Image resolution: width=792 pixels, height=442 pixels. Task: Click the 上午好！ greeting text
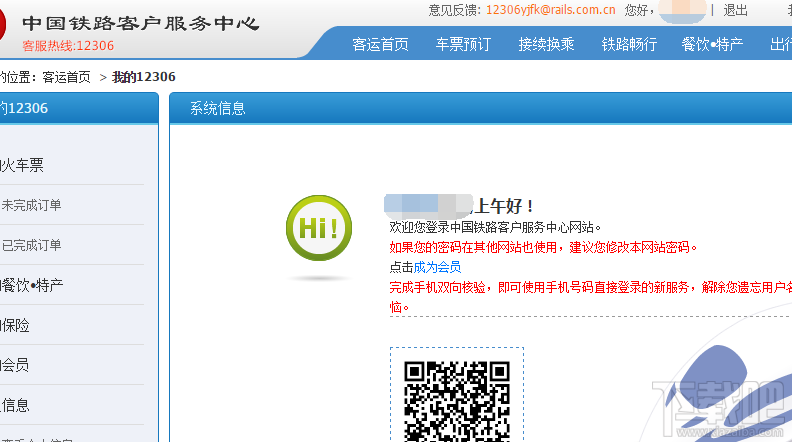click(x=504, y=206)
